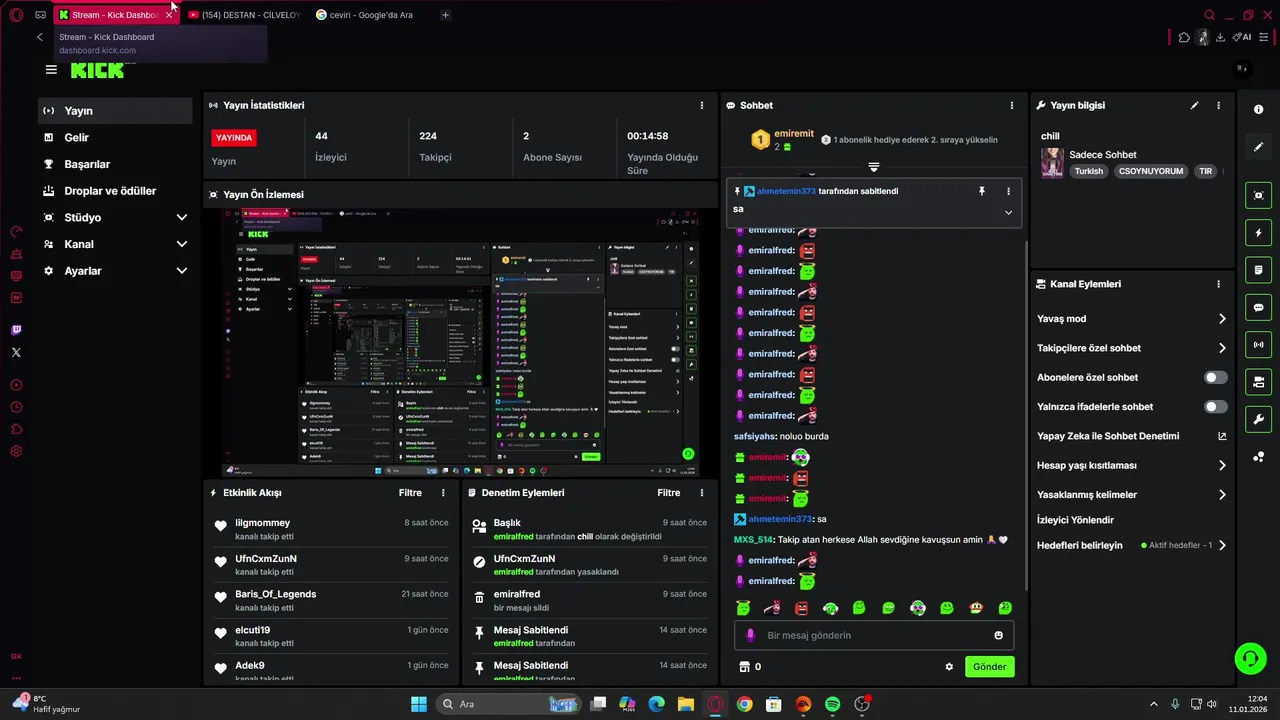Click the broadcast stats widget icon on right rail
1280x720 pixels.
coord(1259,345)
